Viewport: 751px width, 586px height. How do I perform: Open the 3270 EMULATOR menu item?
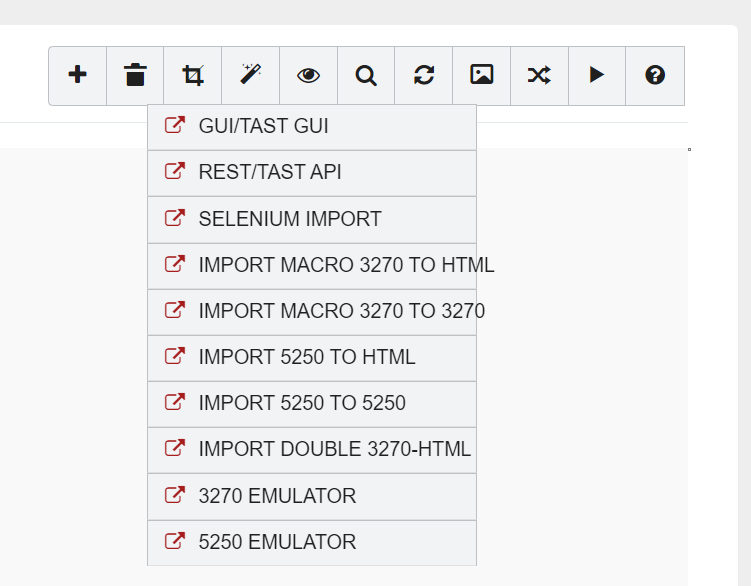pos(277,496)
